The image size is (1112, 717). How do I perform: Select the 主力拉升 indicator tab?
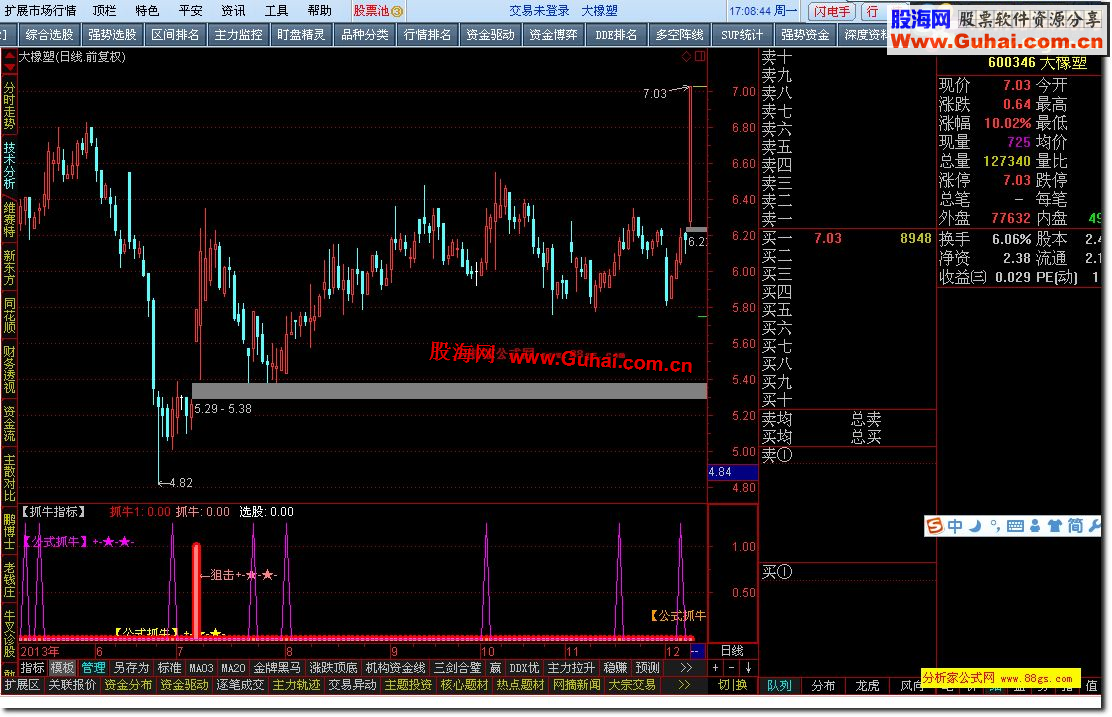(x=571, y=667)
